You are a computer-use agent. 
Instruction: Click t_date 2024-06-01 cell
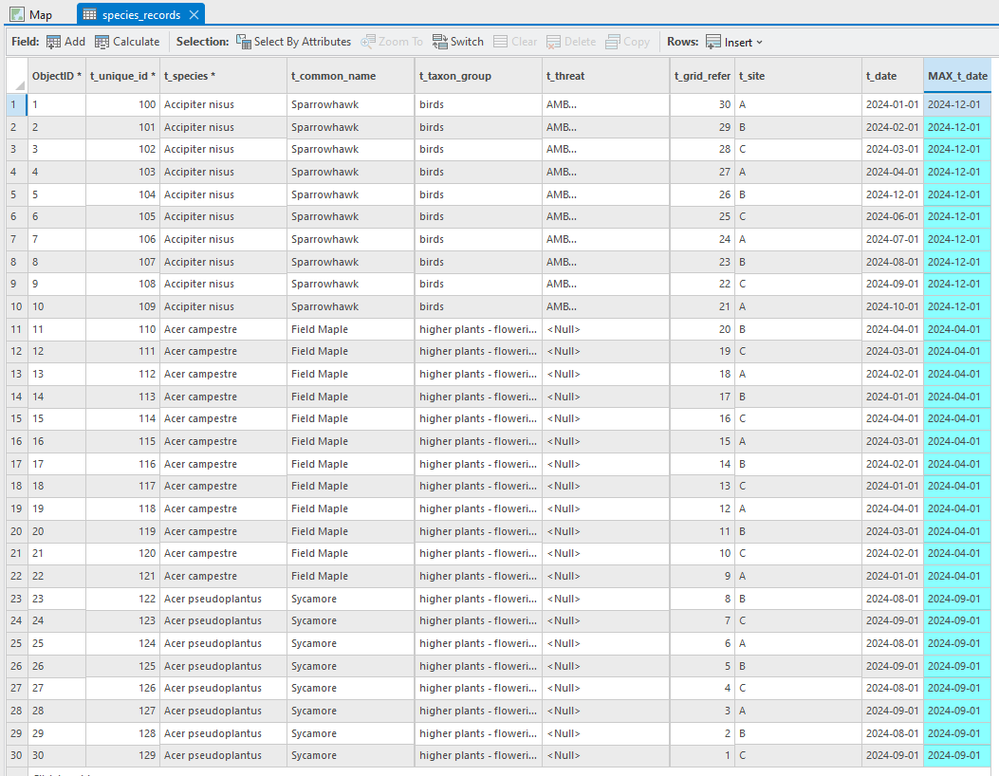(892, 217)
